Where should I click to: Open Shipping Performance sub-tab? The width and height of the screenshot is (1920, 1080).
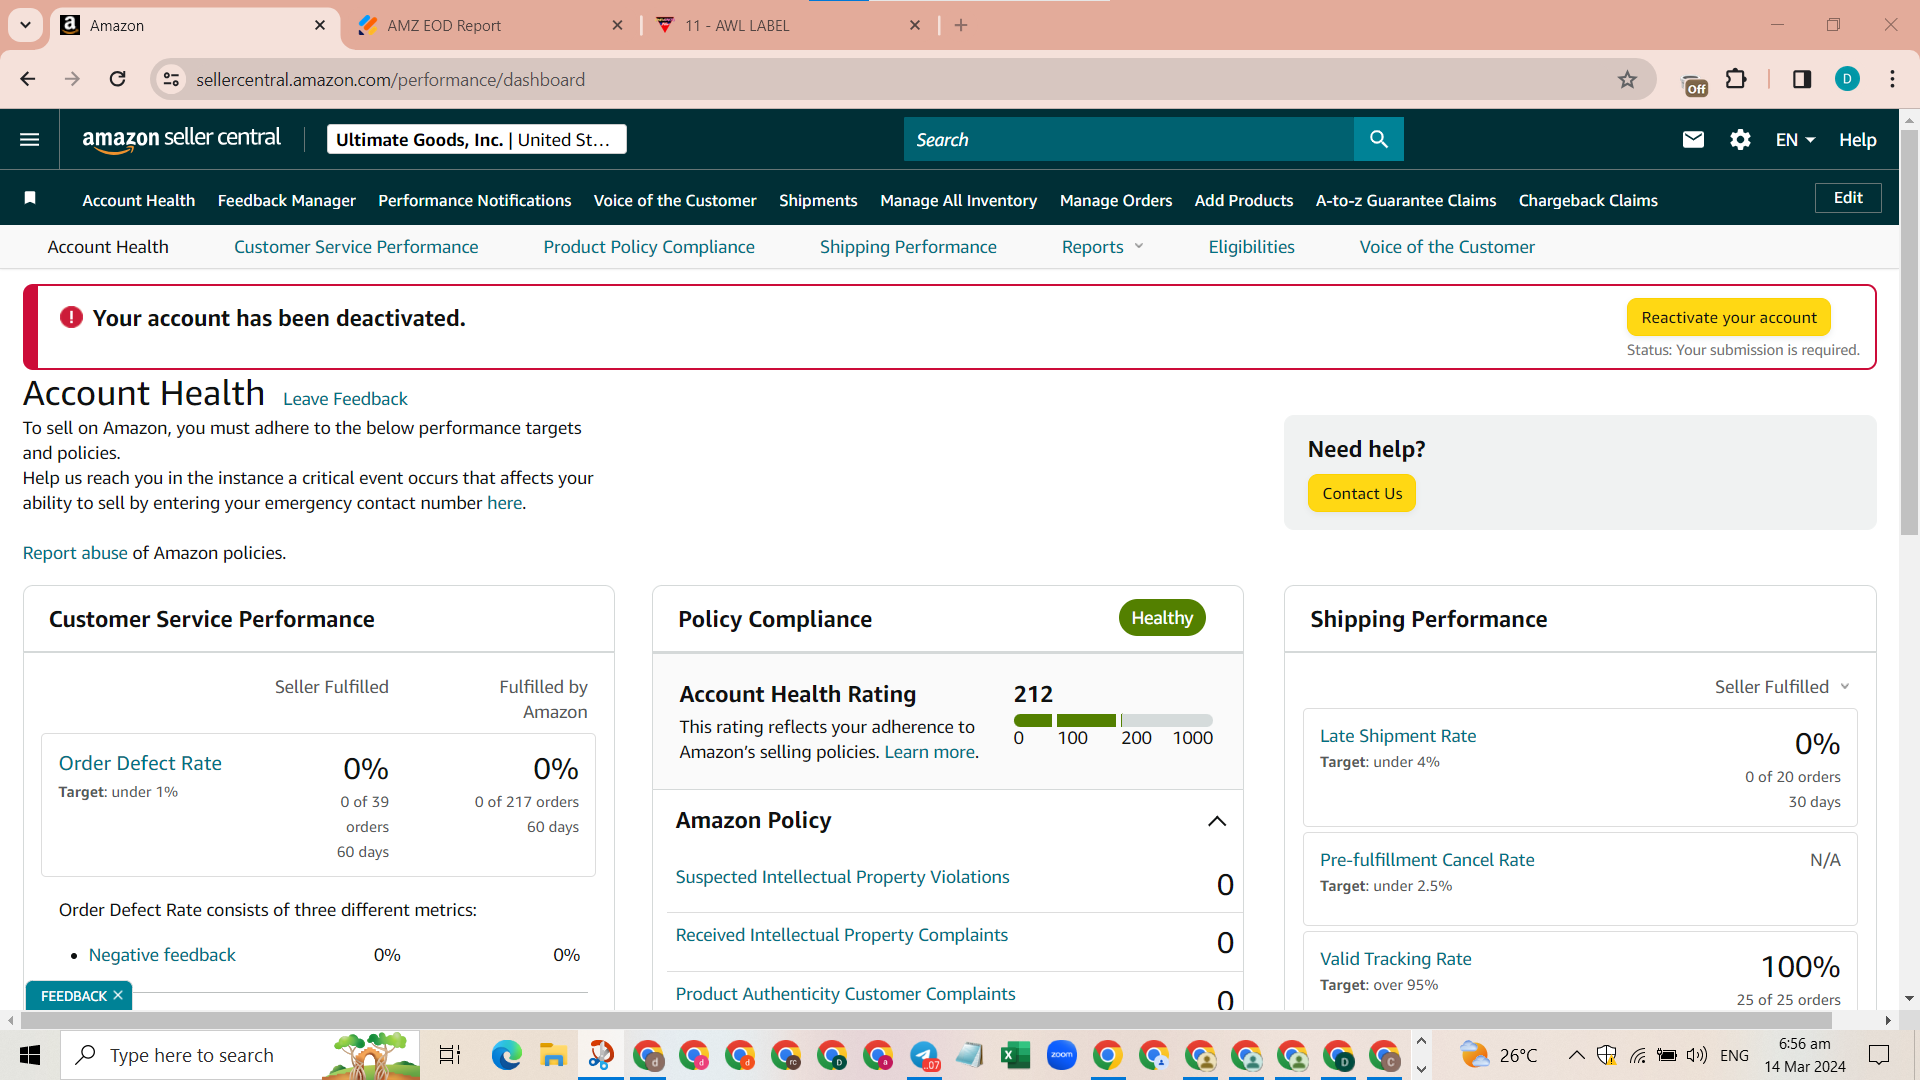click(908, 247)
